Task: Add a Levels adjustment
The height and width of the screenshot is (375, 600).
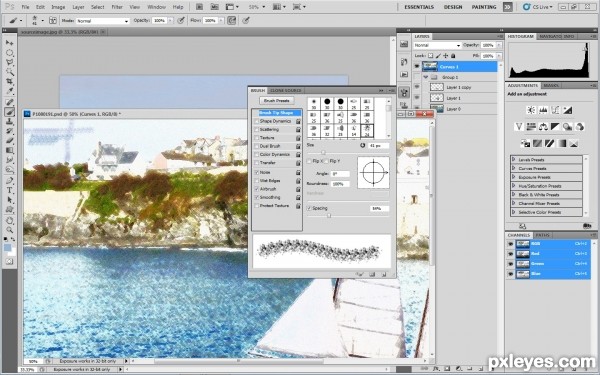Action: [543, 110]
